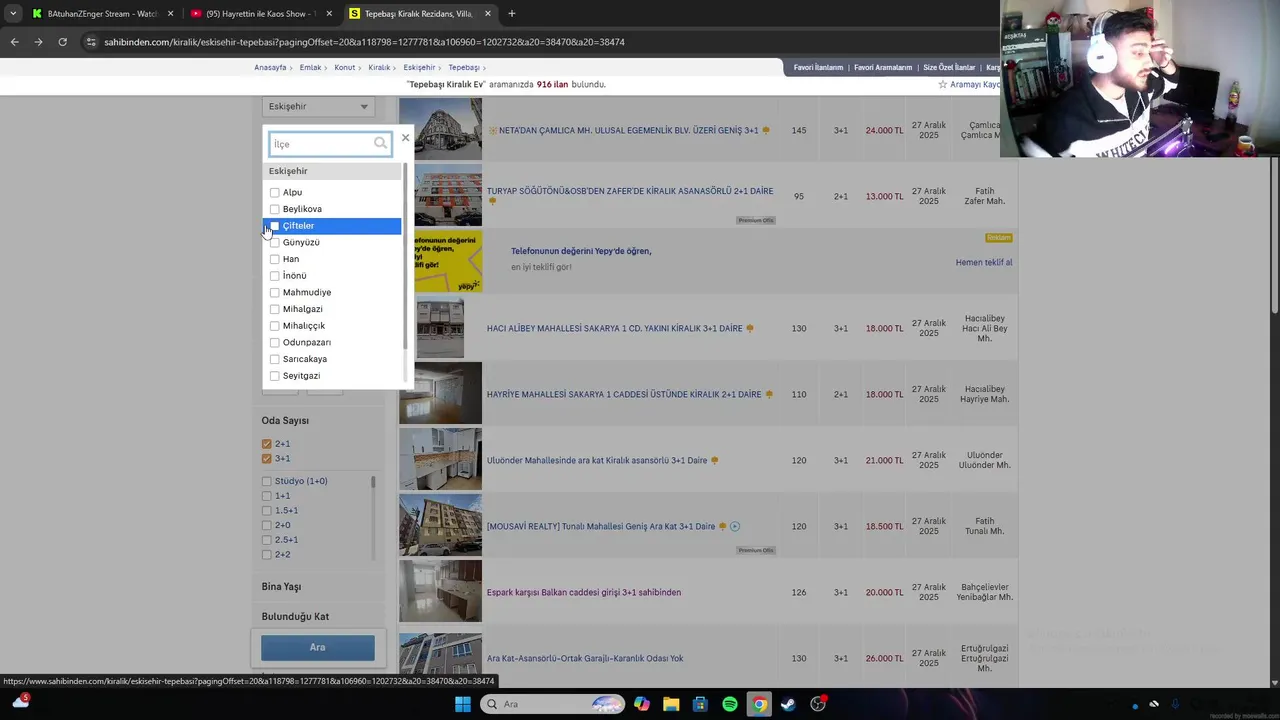Click the district list scrollbar in the popup
Viewport: 1280px width, 720px height.
point(405,255)
